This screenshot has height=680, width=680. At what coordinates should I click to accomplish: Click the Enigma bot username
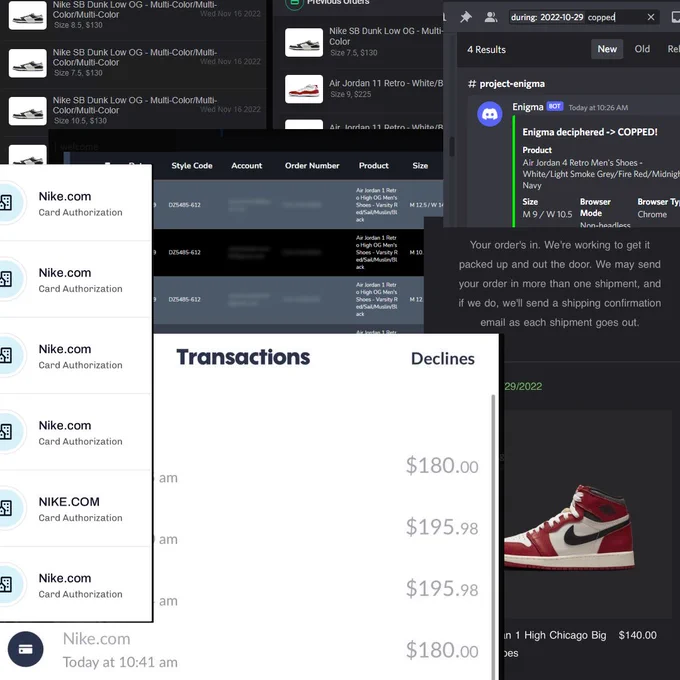[527, 107]
